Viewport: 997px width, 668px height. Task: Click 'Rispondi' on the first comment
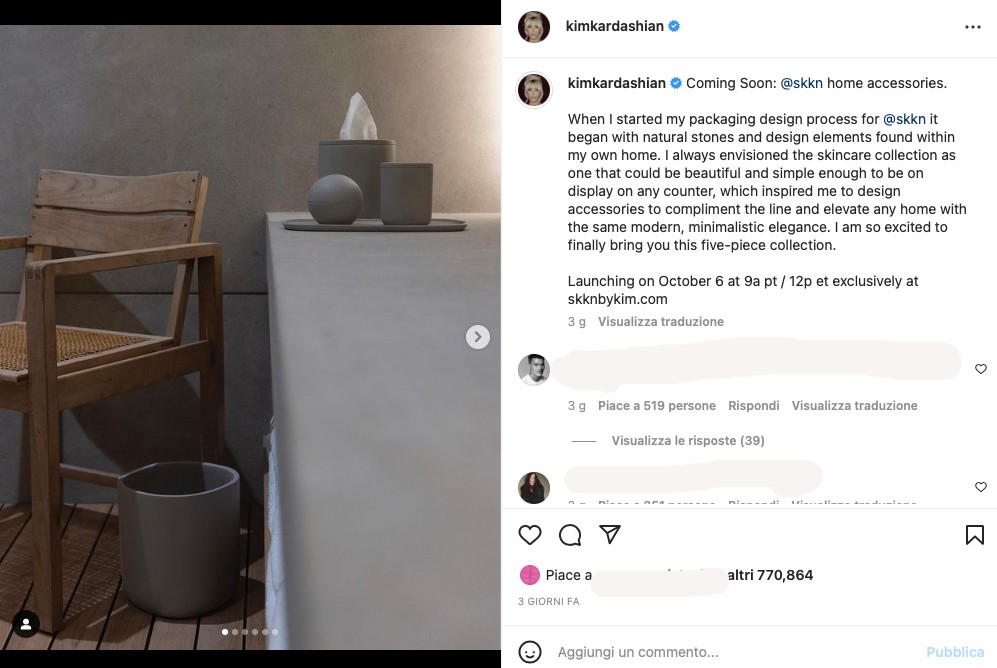coord(753,405)
